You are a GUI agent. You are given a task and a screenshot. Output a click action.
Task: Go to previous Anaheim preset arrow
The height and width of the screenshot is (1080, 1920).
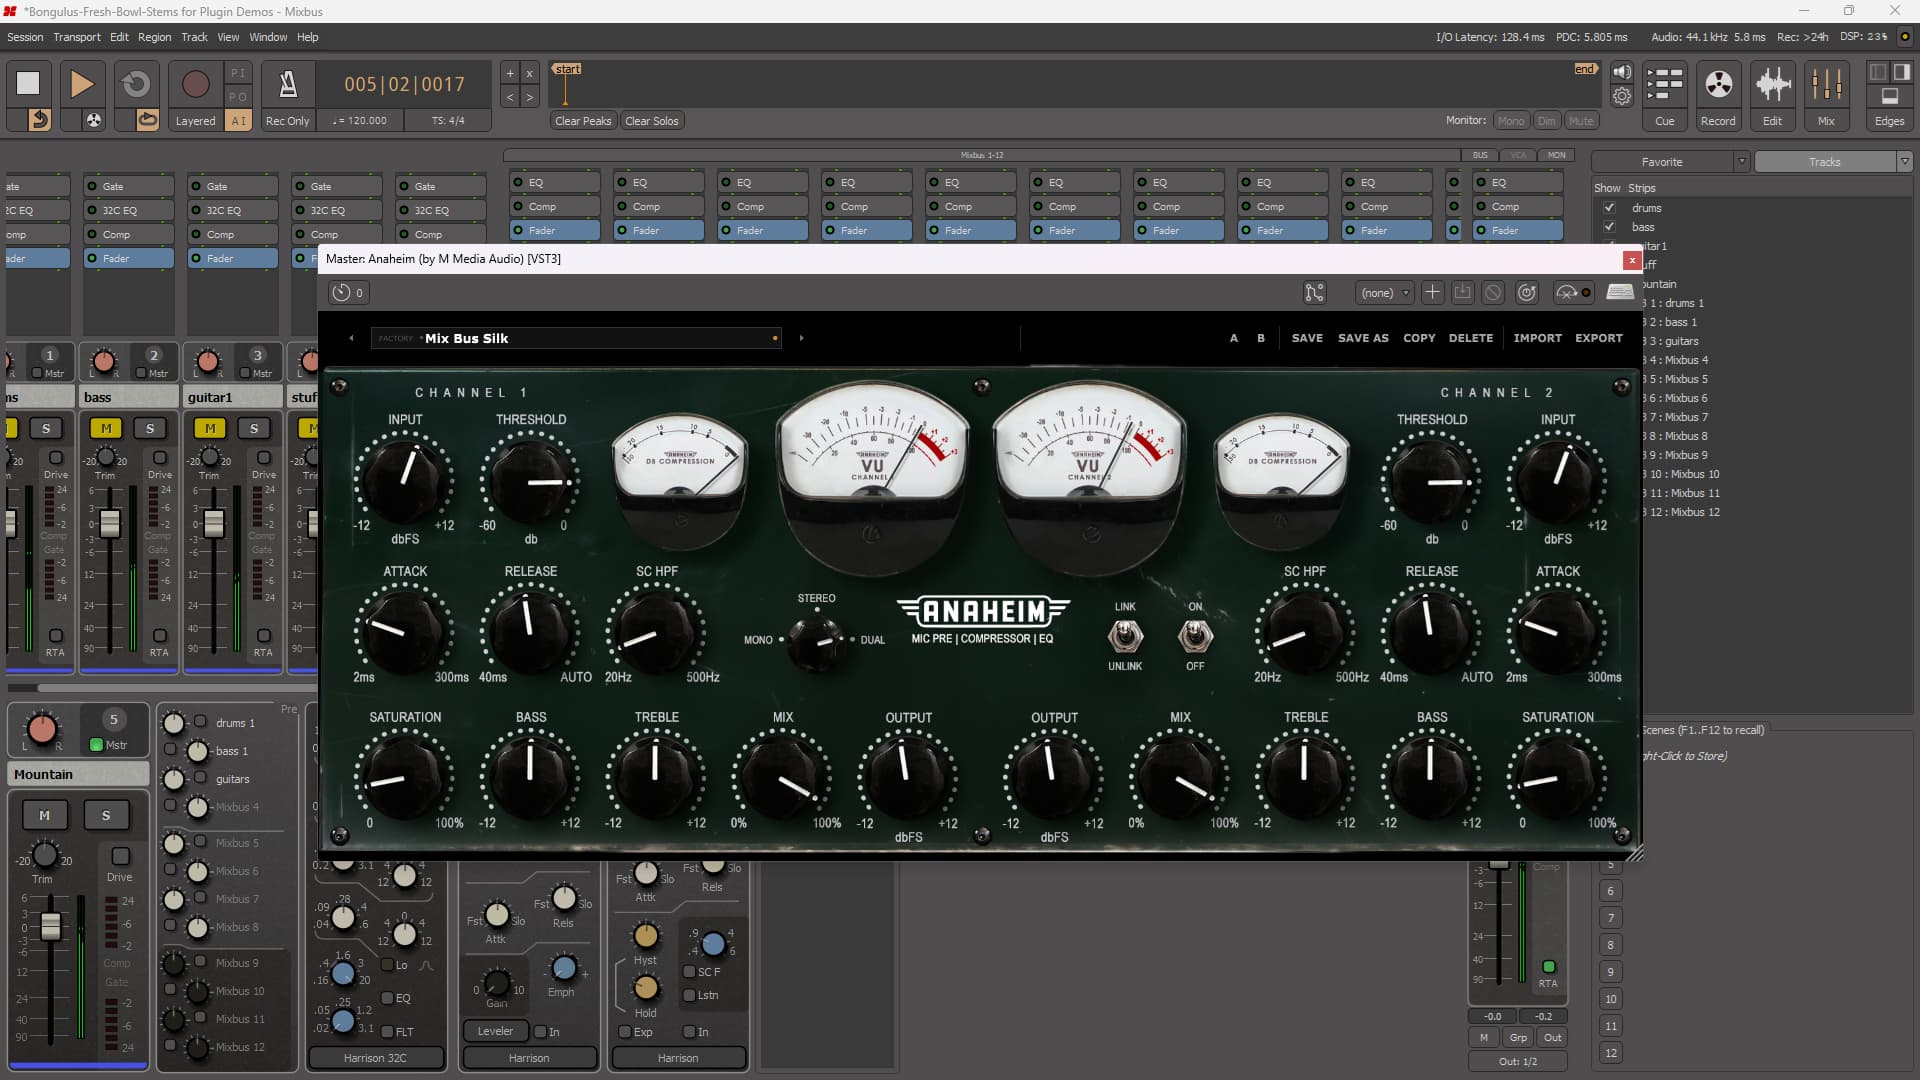(x=351, y=338)
